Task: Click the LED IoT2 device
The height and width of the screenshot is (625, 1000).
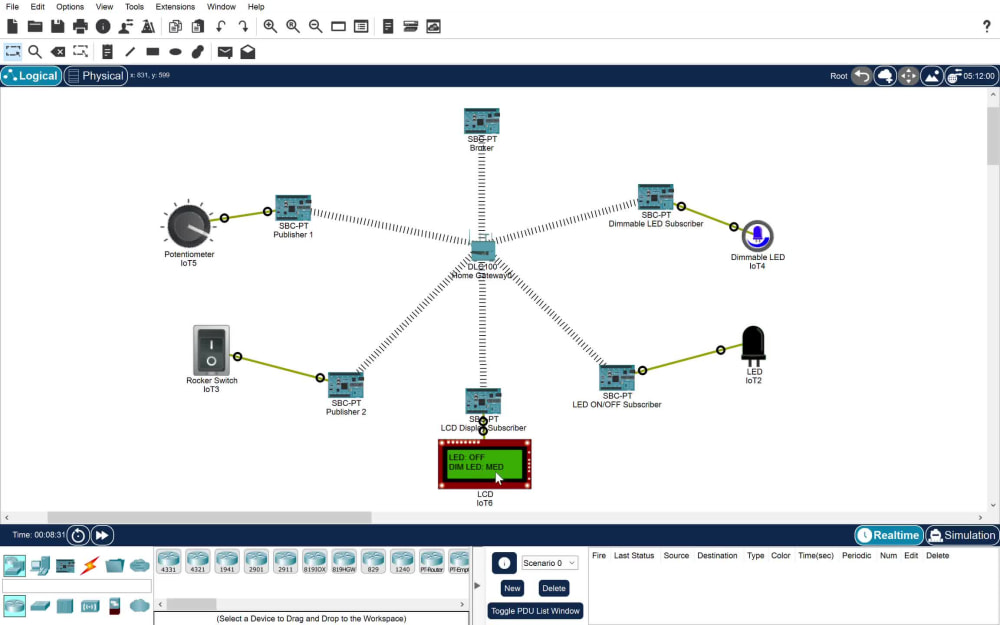Action: pos(753,346)
